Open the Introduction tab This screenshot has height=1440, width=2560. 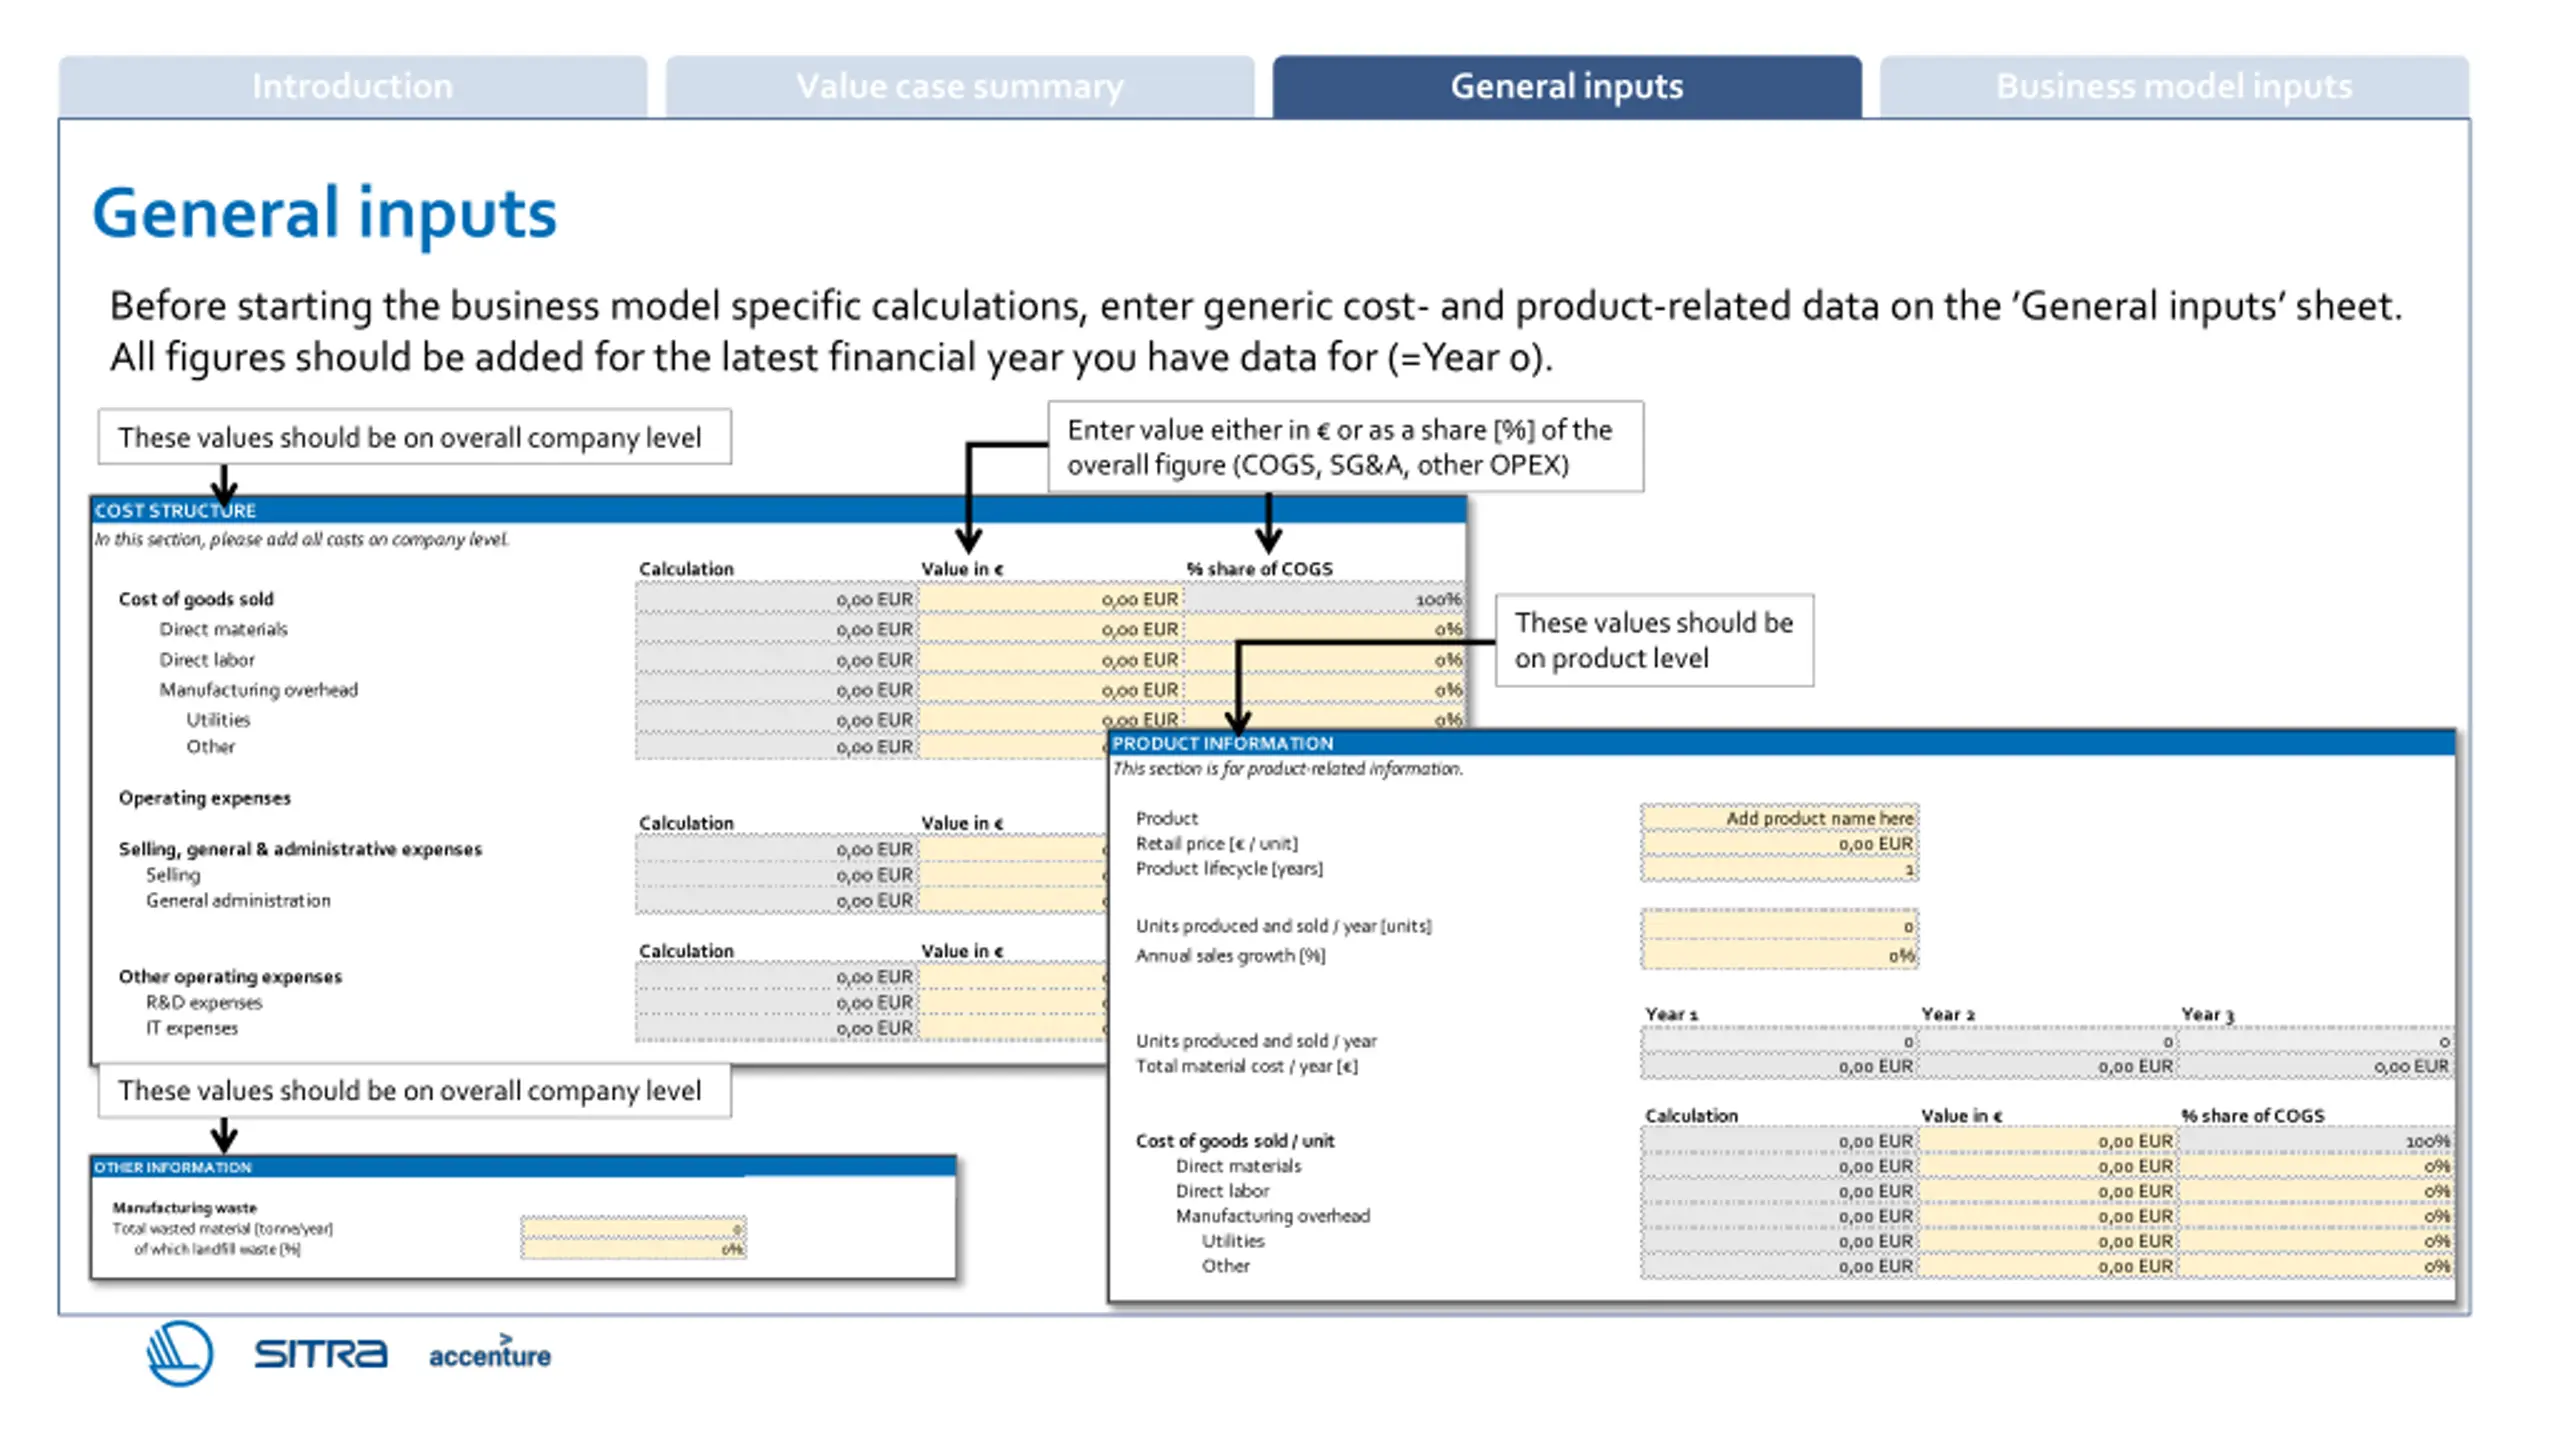pyautogui.click(x=352, y=87)
